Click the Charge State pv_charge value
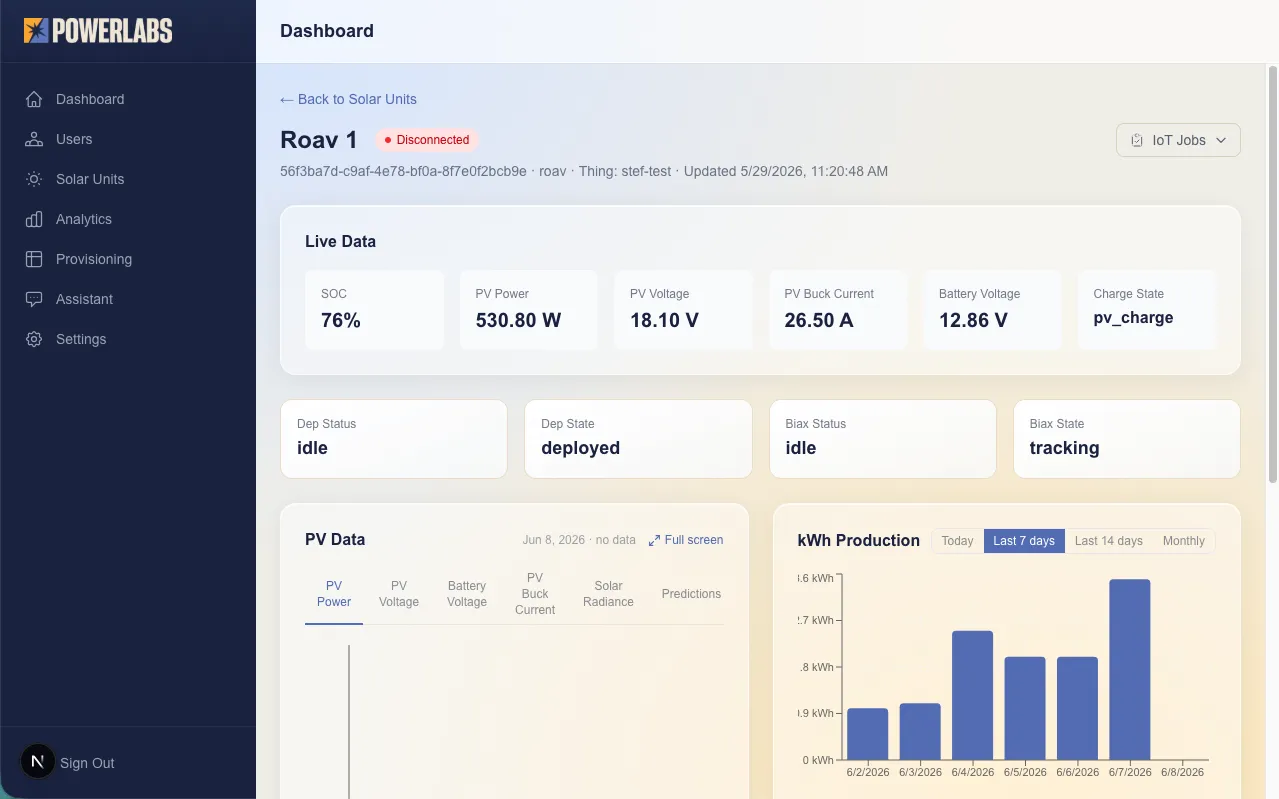1279x799 pixels. click(1133, 318)
